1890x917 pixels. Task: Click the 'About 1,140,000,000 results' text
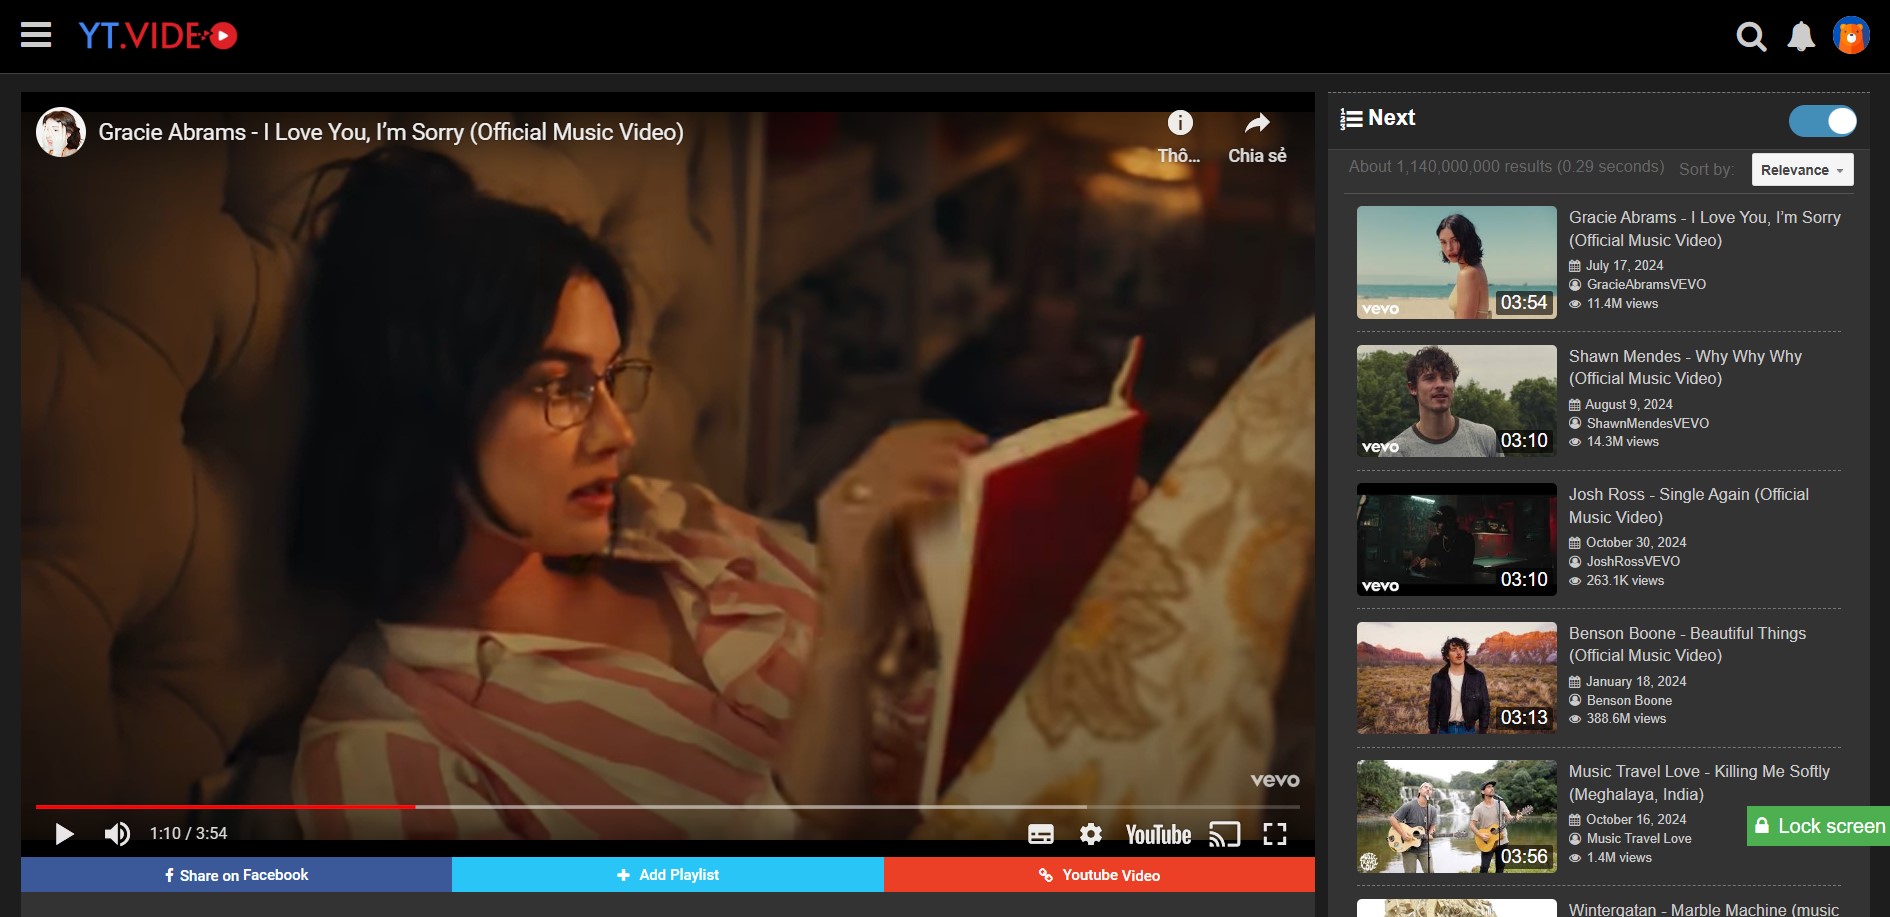click(1506, 166)
